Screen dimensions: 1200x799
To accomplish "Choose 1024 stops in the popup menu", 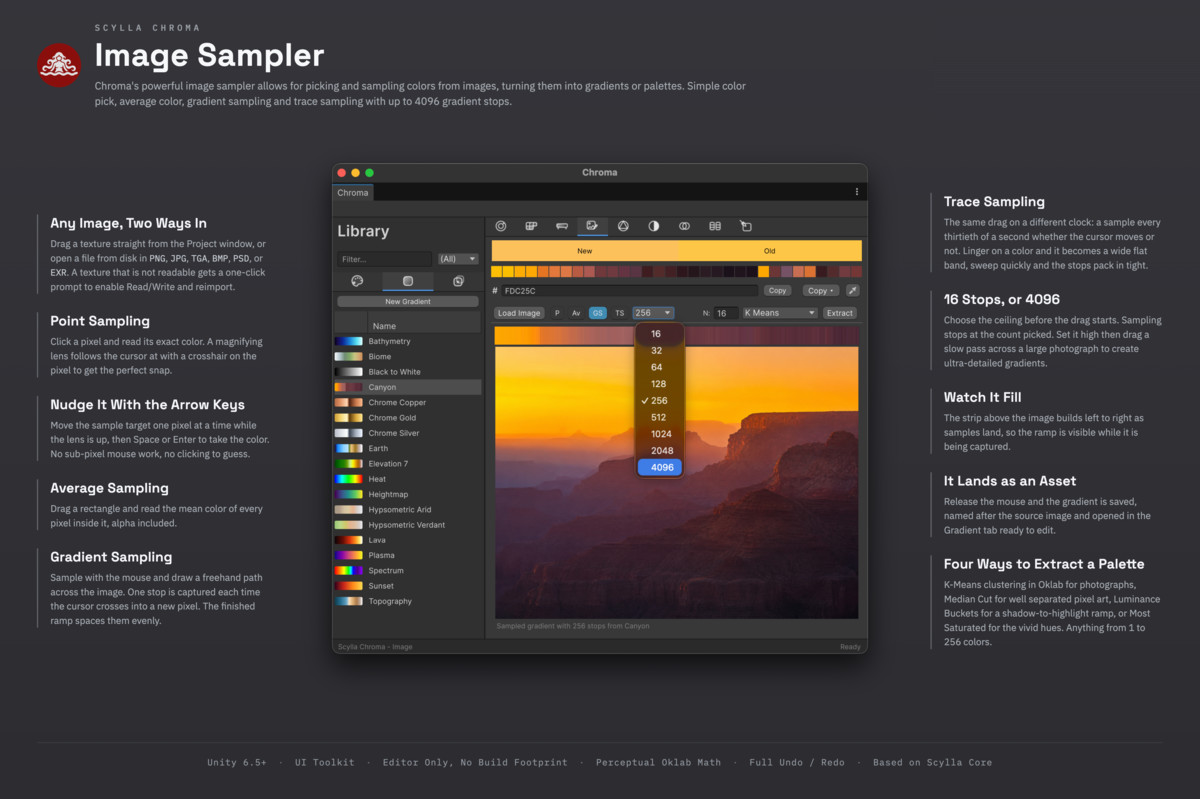I will 660,434.
